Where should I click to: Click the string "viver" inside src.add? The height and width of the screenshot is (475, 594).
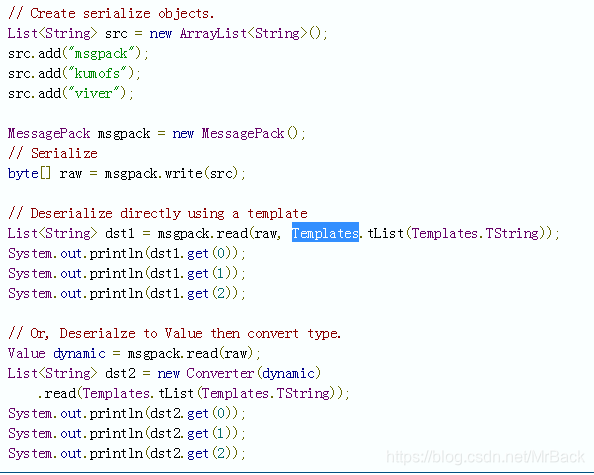tap(94, 93)
